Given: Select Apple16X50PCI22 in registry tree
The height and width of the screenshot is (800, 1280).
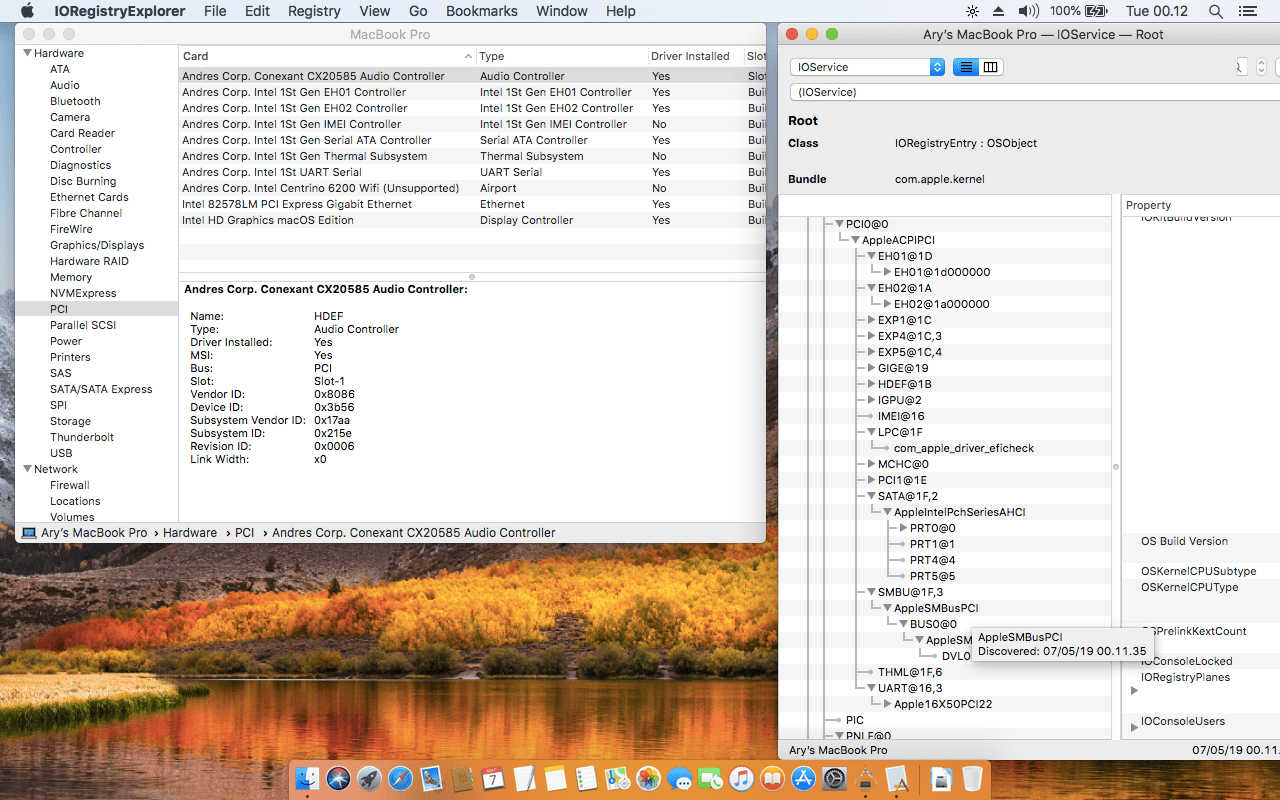Looking at the screenshot, I should pyautogui.click(x=943, y=704).
